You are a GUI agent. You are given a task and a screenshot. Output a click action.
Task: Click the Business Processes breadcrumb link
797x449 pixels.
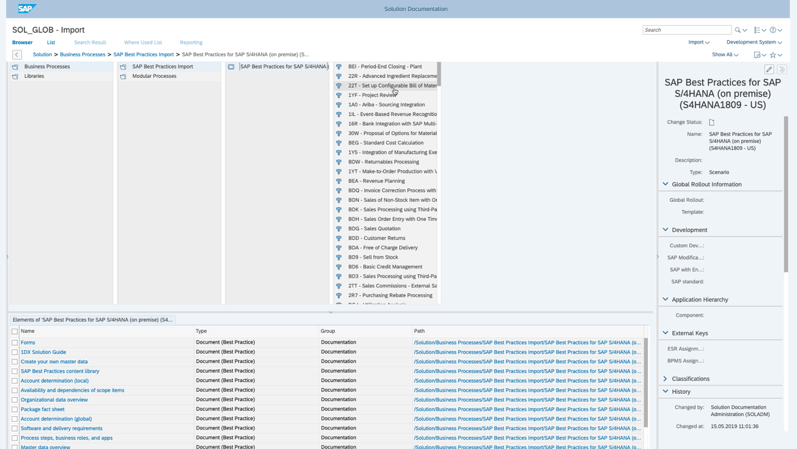click(x=82, y=54)
